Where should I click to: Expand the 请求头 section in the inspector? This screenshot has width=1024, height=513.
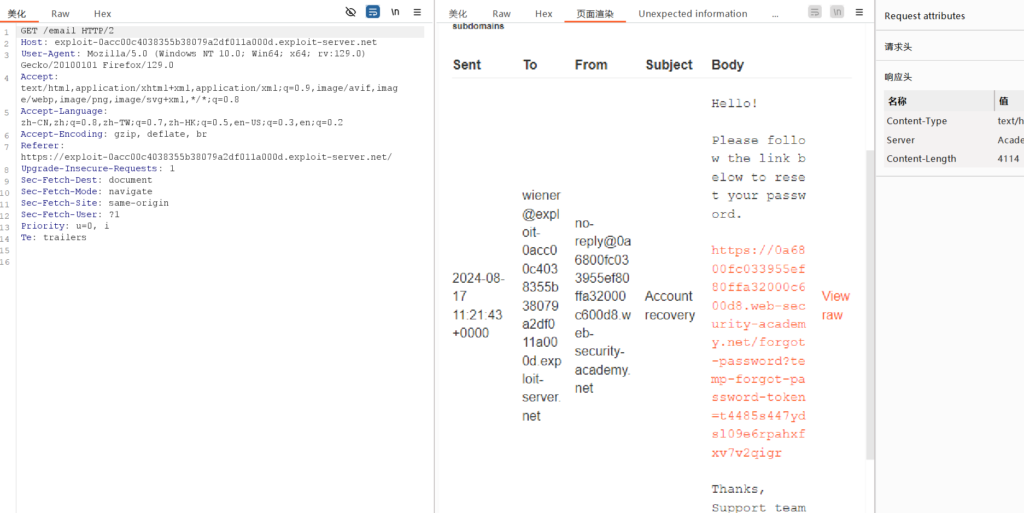pos(898,47)
